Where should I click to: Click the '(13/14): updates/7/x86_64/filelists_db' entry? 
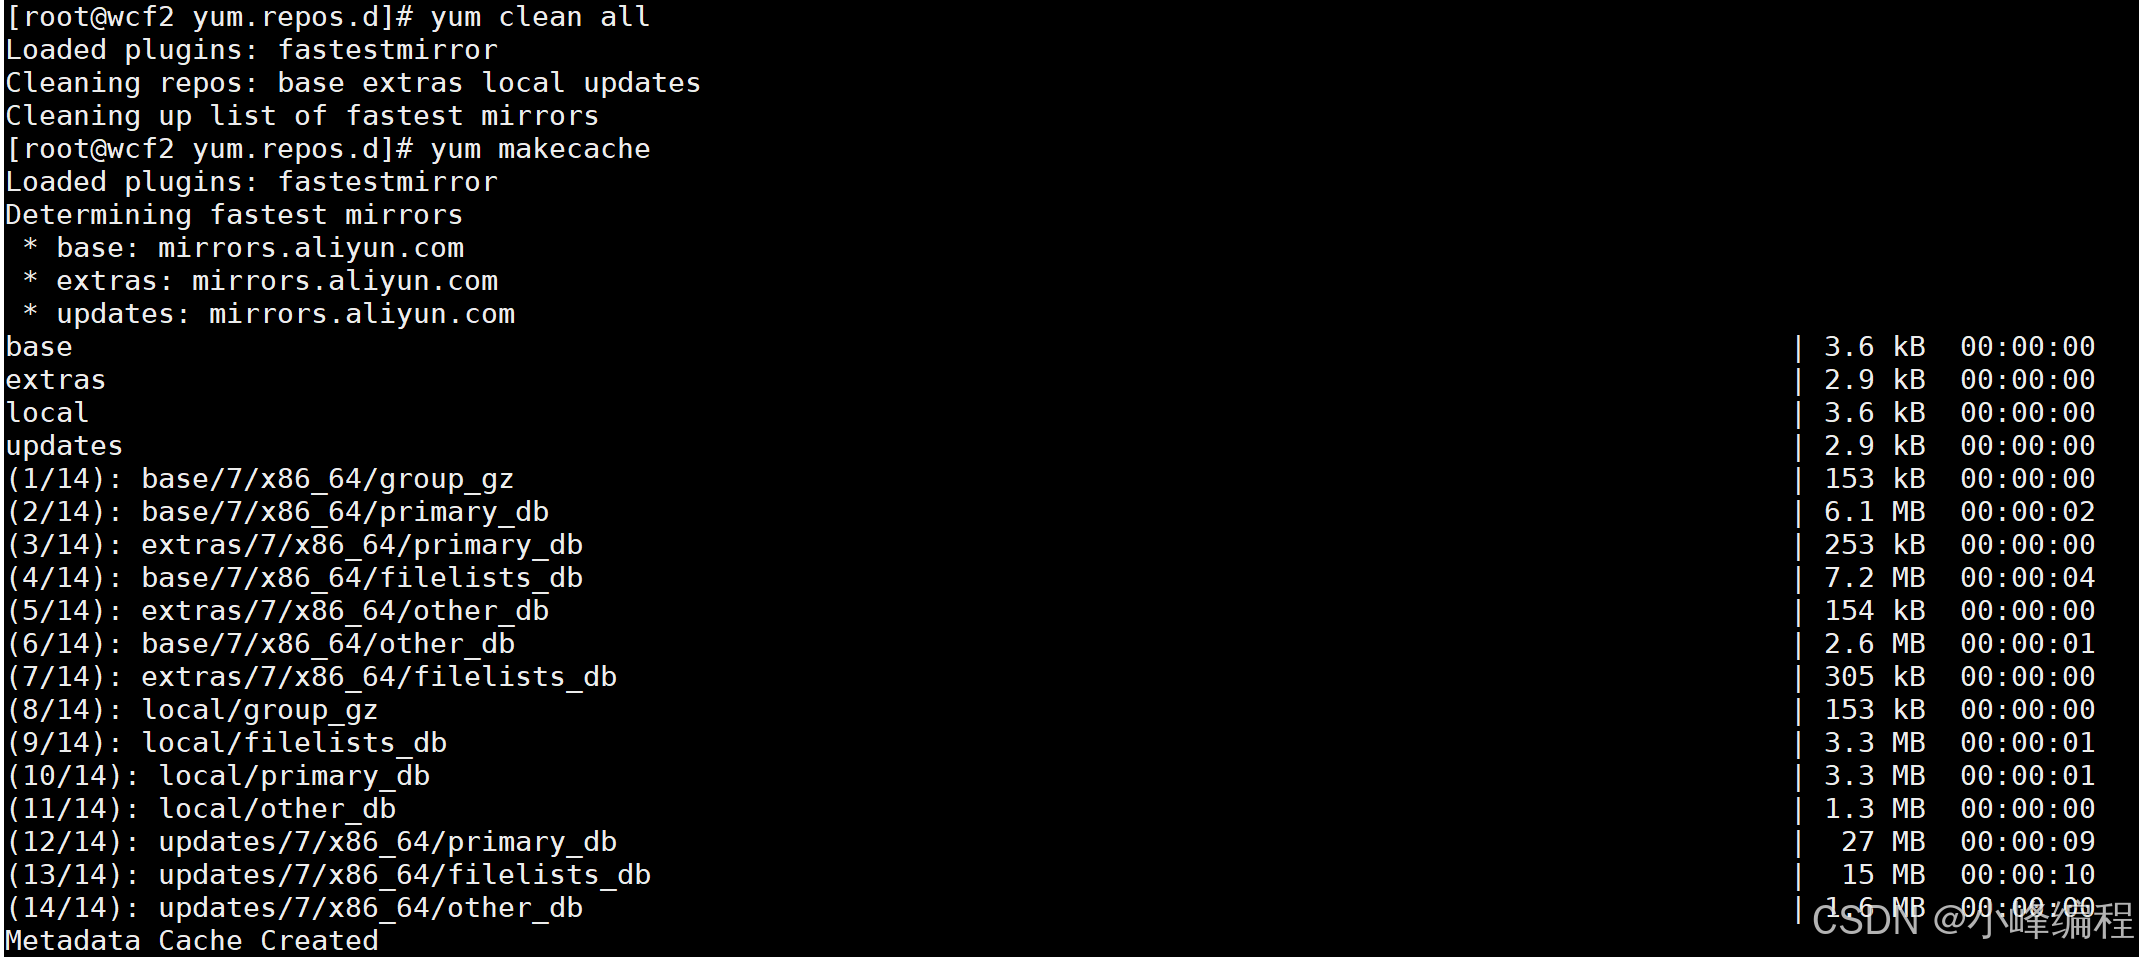[328, 875]
